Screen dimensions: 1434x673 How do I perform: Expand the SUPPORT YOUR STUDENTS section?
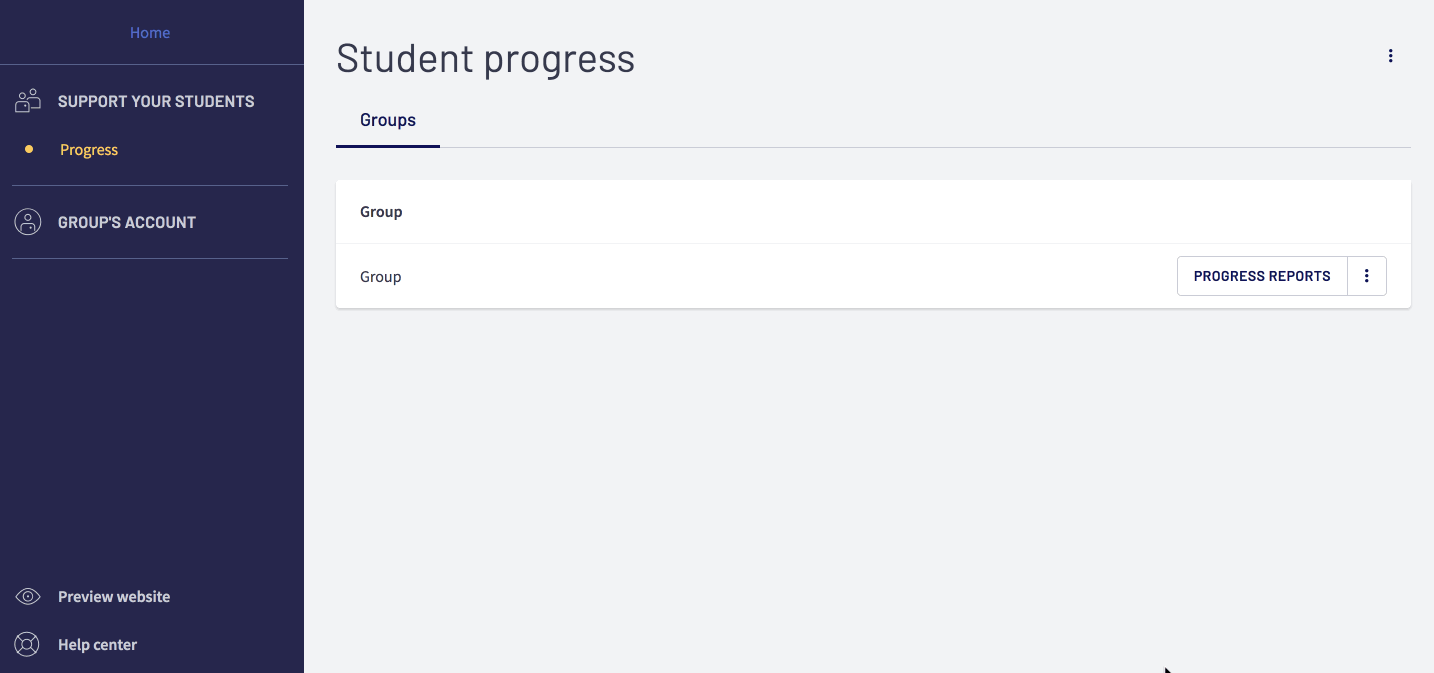coord(156,101)
